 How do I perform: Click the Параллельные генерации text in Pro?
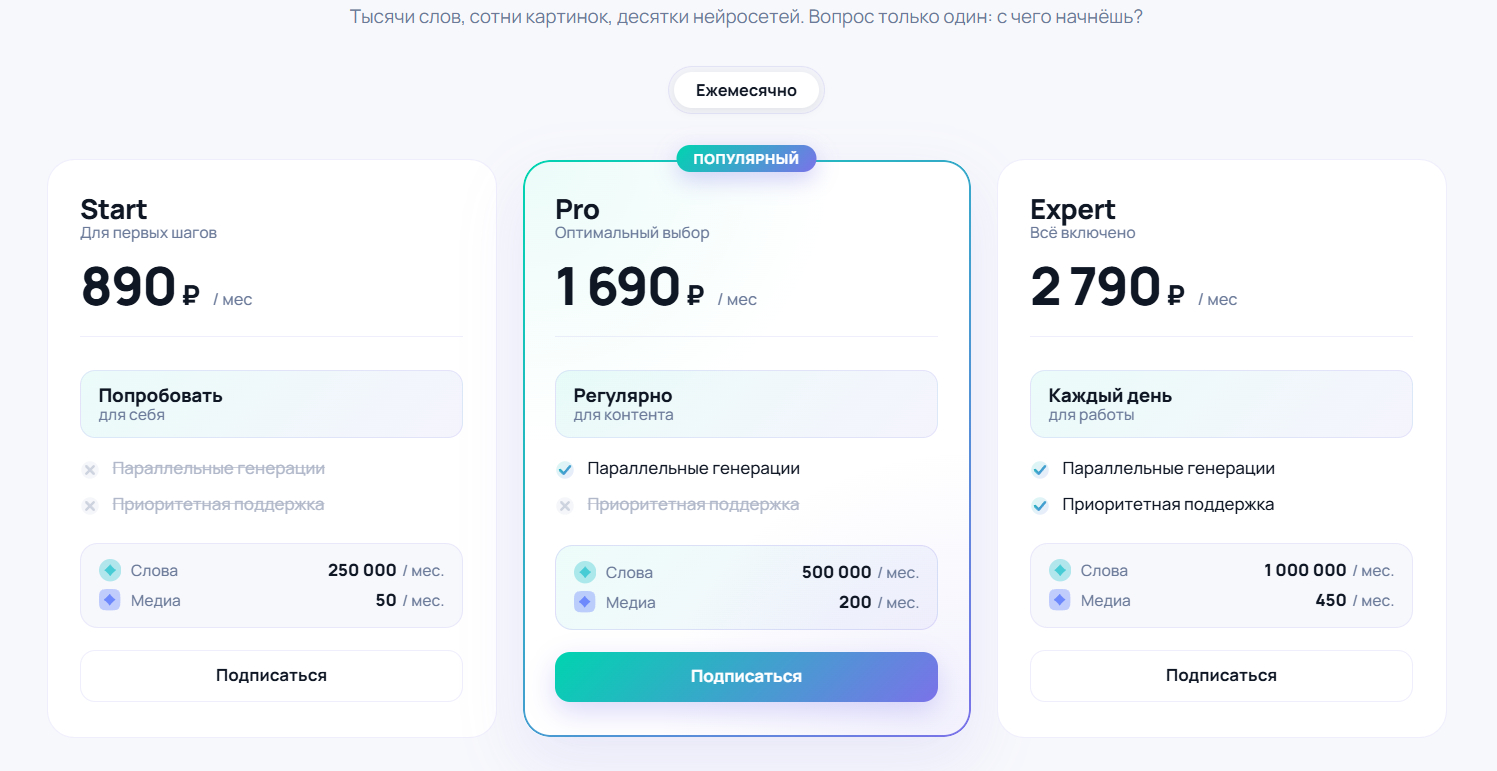694,469
